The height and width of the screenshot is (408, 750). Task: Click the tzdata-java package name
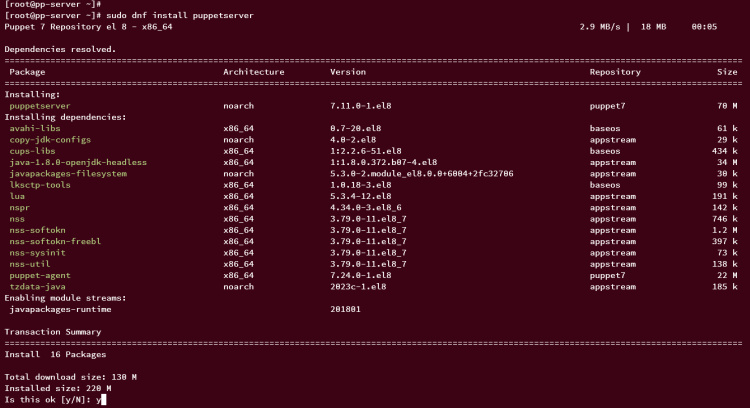coord(37,286)
